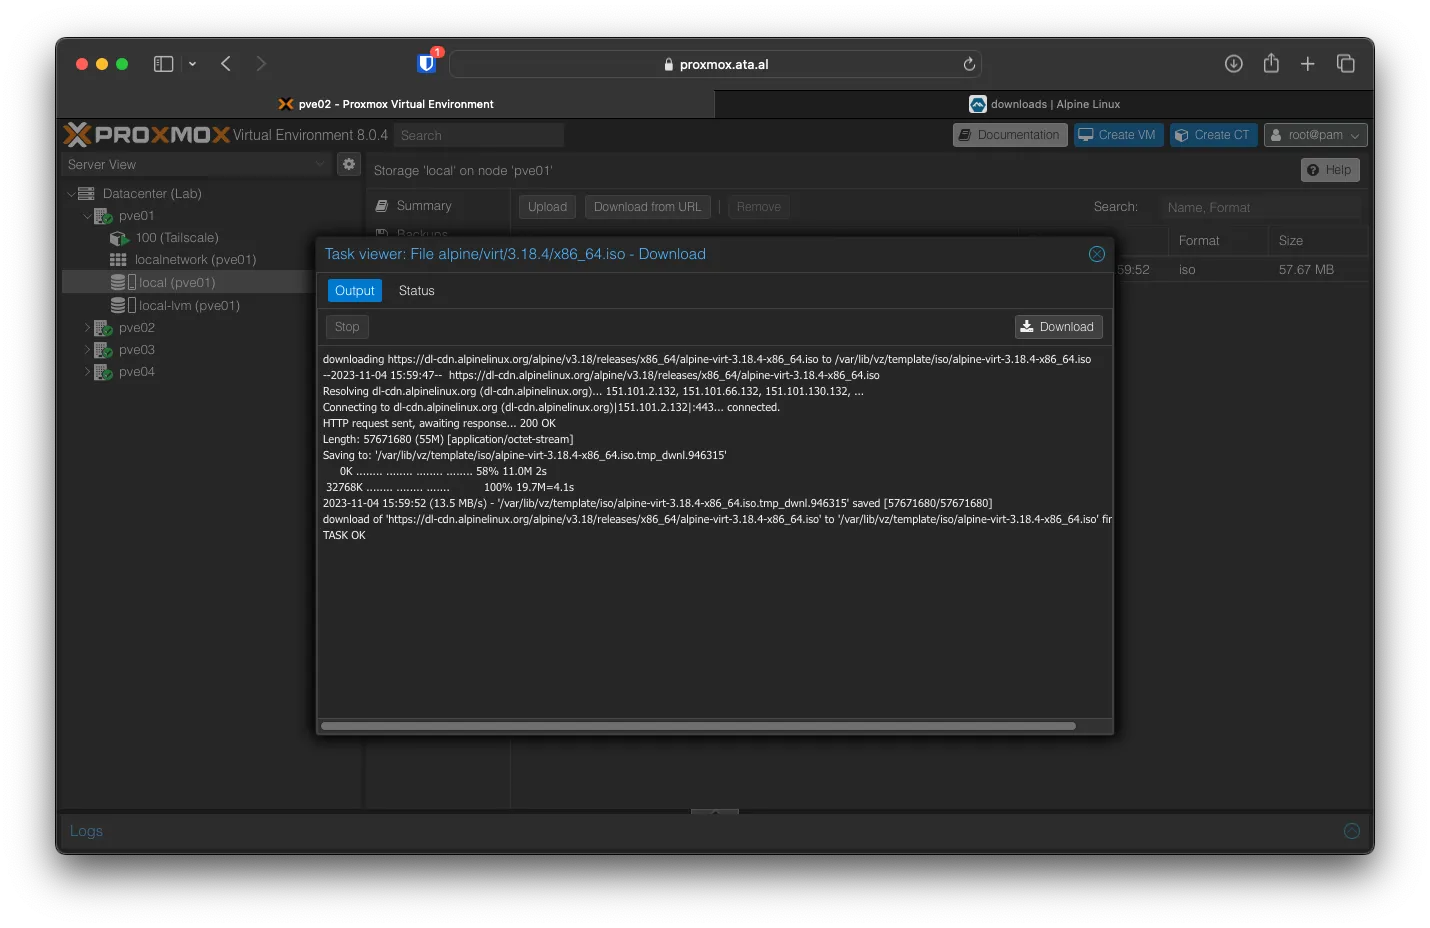1430x928 pixels.
Task: Show tab overview icon
Action: point(1346,64)
